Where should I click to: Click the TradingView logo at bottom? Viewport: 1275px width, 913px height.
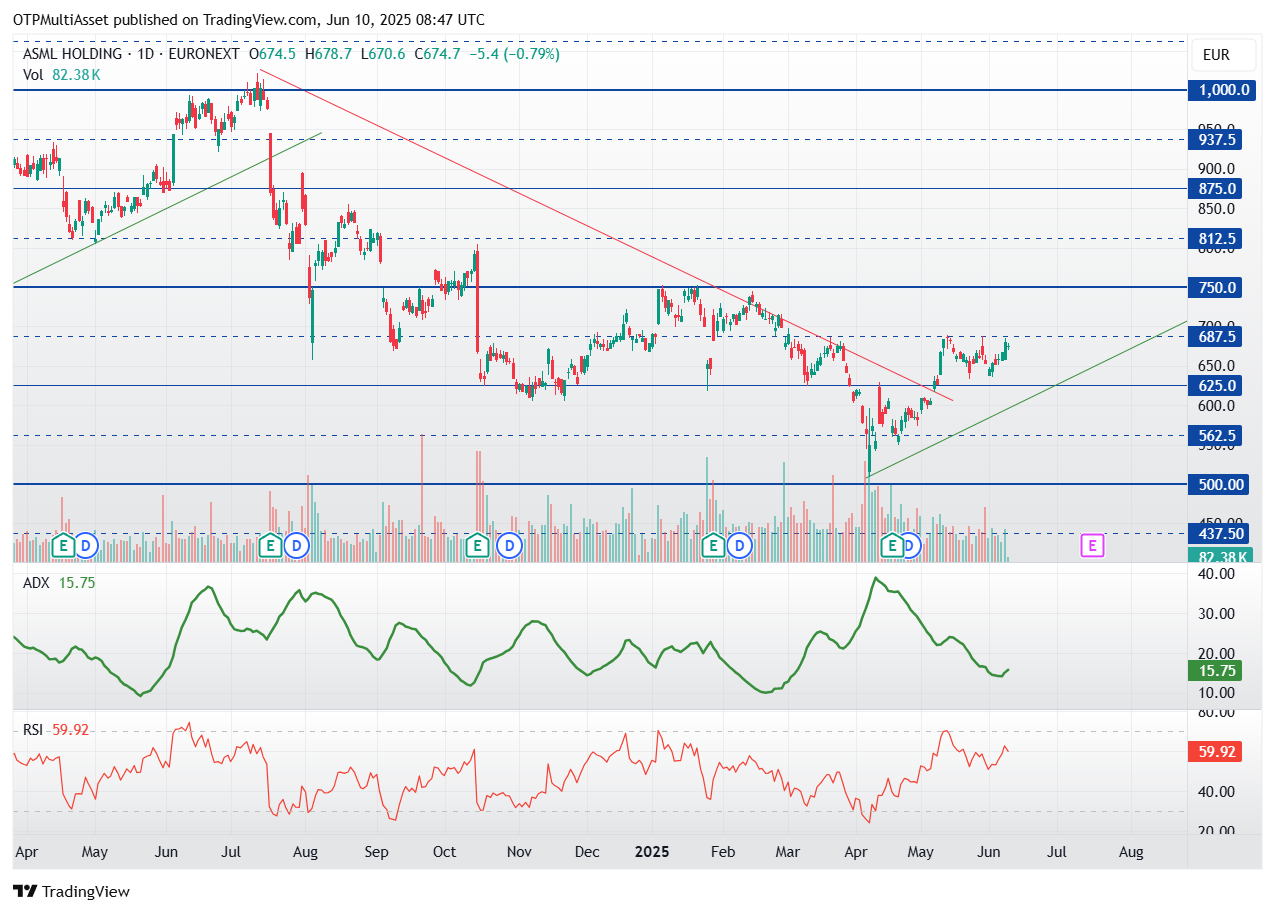coord(71,891)
